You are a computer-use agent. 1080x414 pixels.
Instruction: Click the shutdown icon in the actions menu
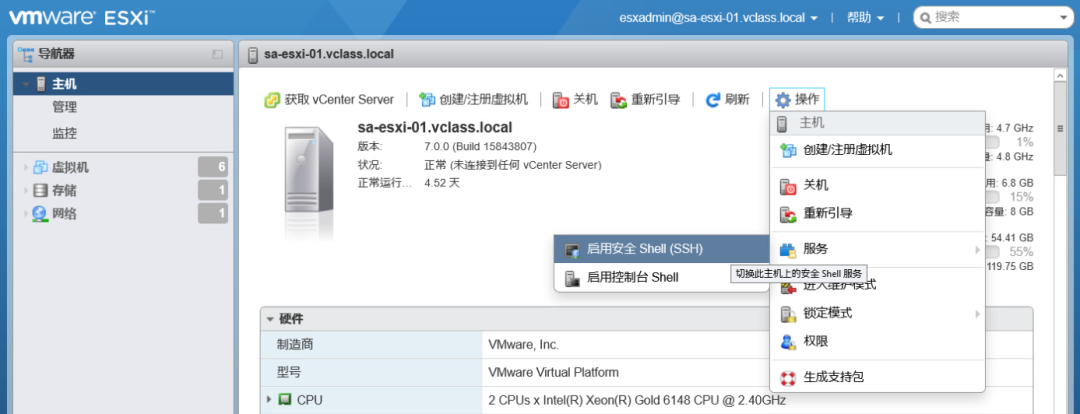coord(787,186)
